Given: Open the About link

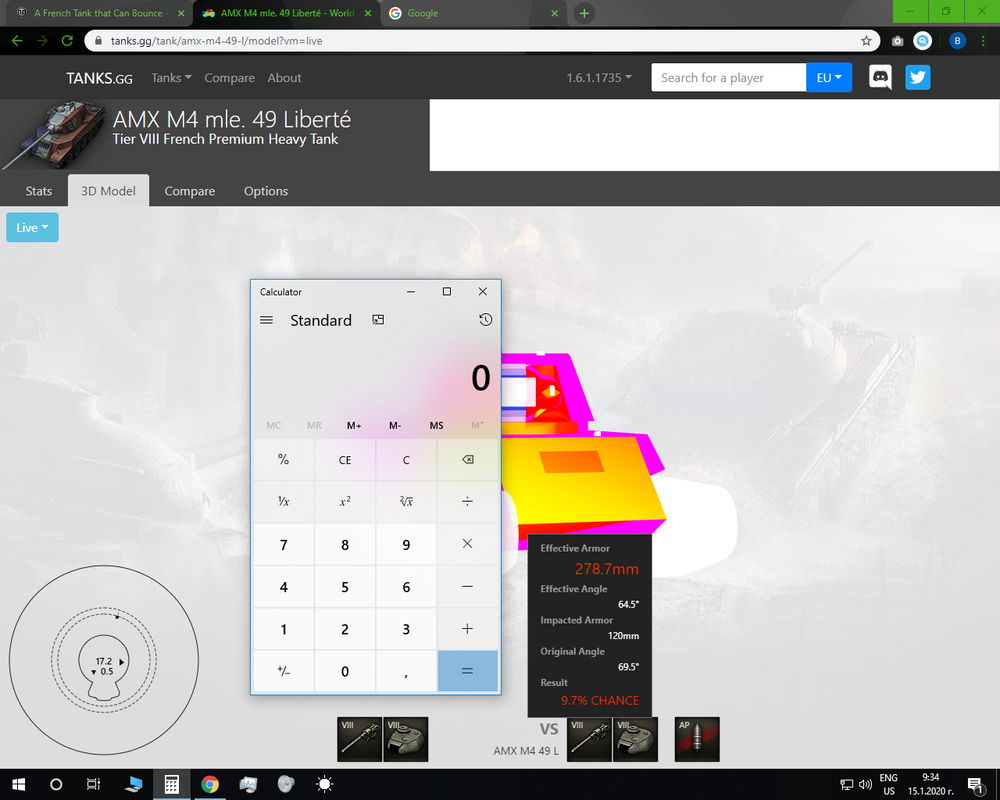Looking at the screenshot, I should (x=284, y=78).
